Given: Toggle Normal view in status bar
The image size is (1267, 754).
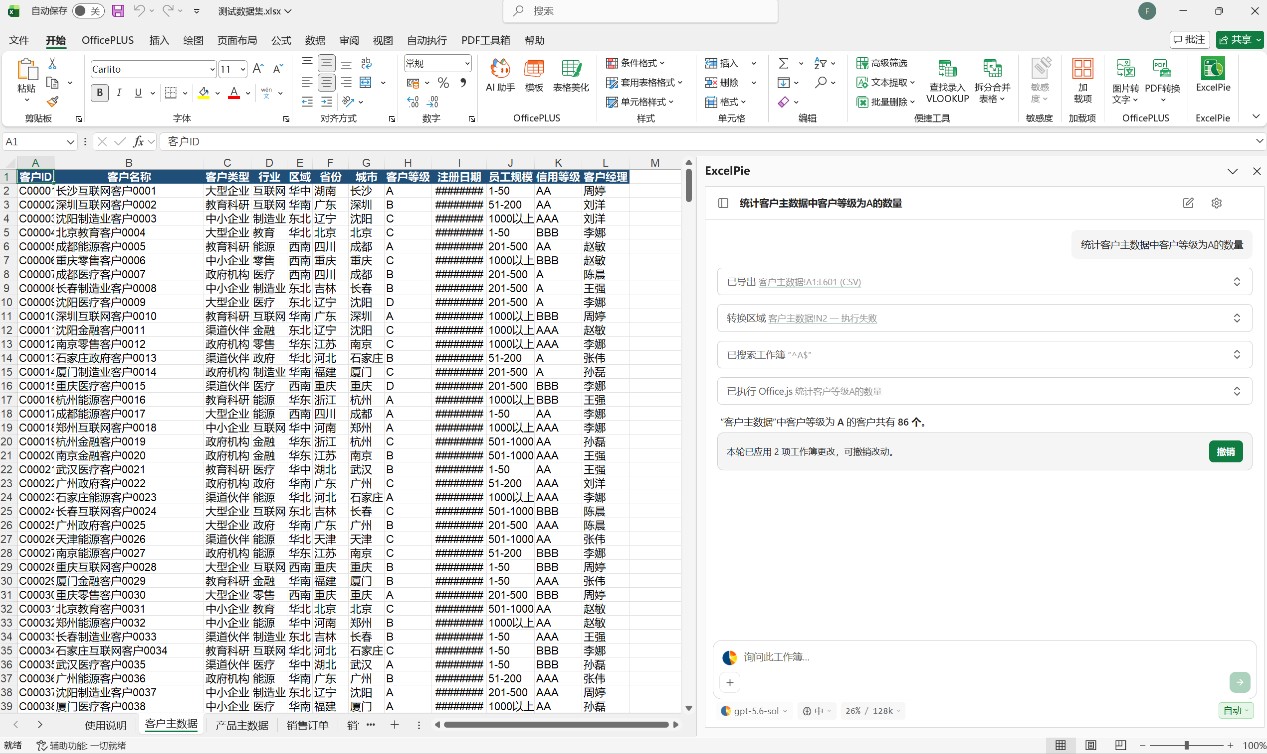Looking at the screenshot, I should pyautogui.click(x=1059, y=745).
